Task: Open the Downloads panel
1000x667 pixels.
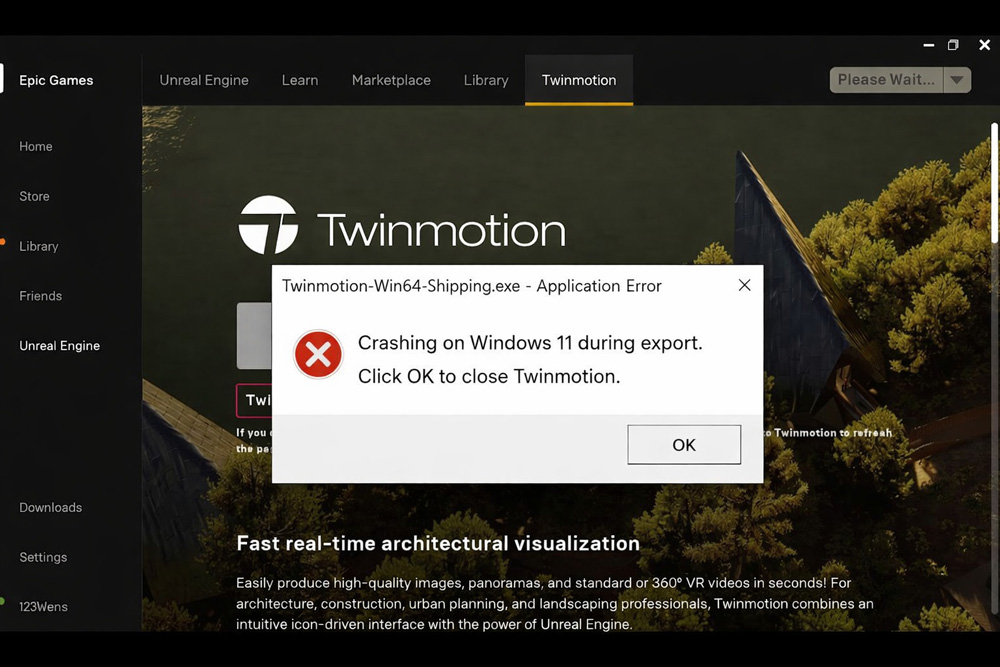Action: click(x=50, y=507)
